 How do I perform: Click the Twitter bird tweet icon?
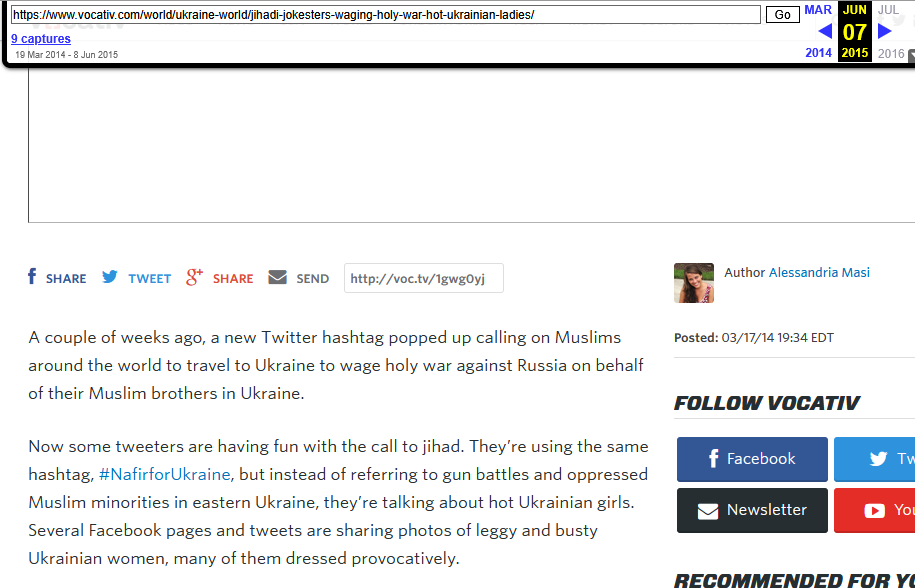pyautogui.click(x=110, y=277)
